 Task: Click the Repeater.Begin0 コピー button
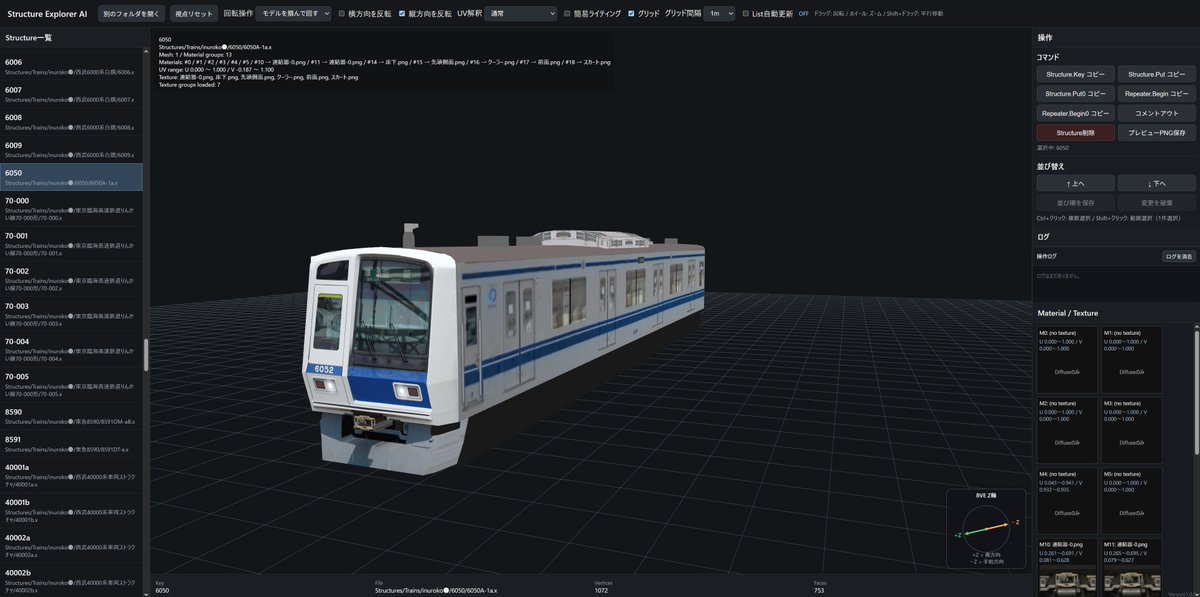pos(1075,114)
